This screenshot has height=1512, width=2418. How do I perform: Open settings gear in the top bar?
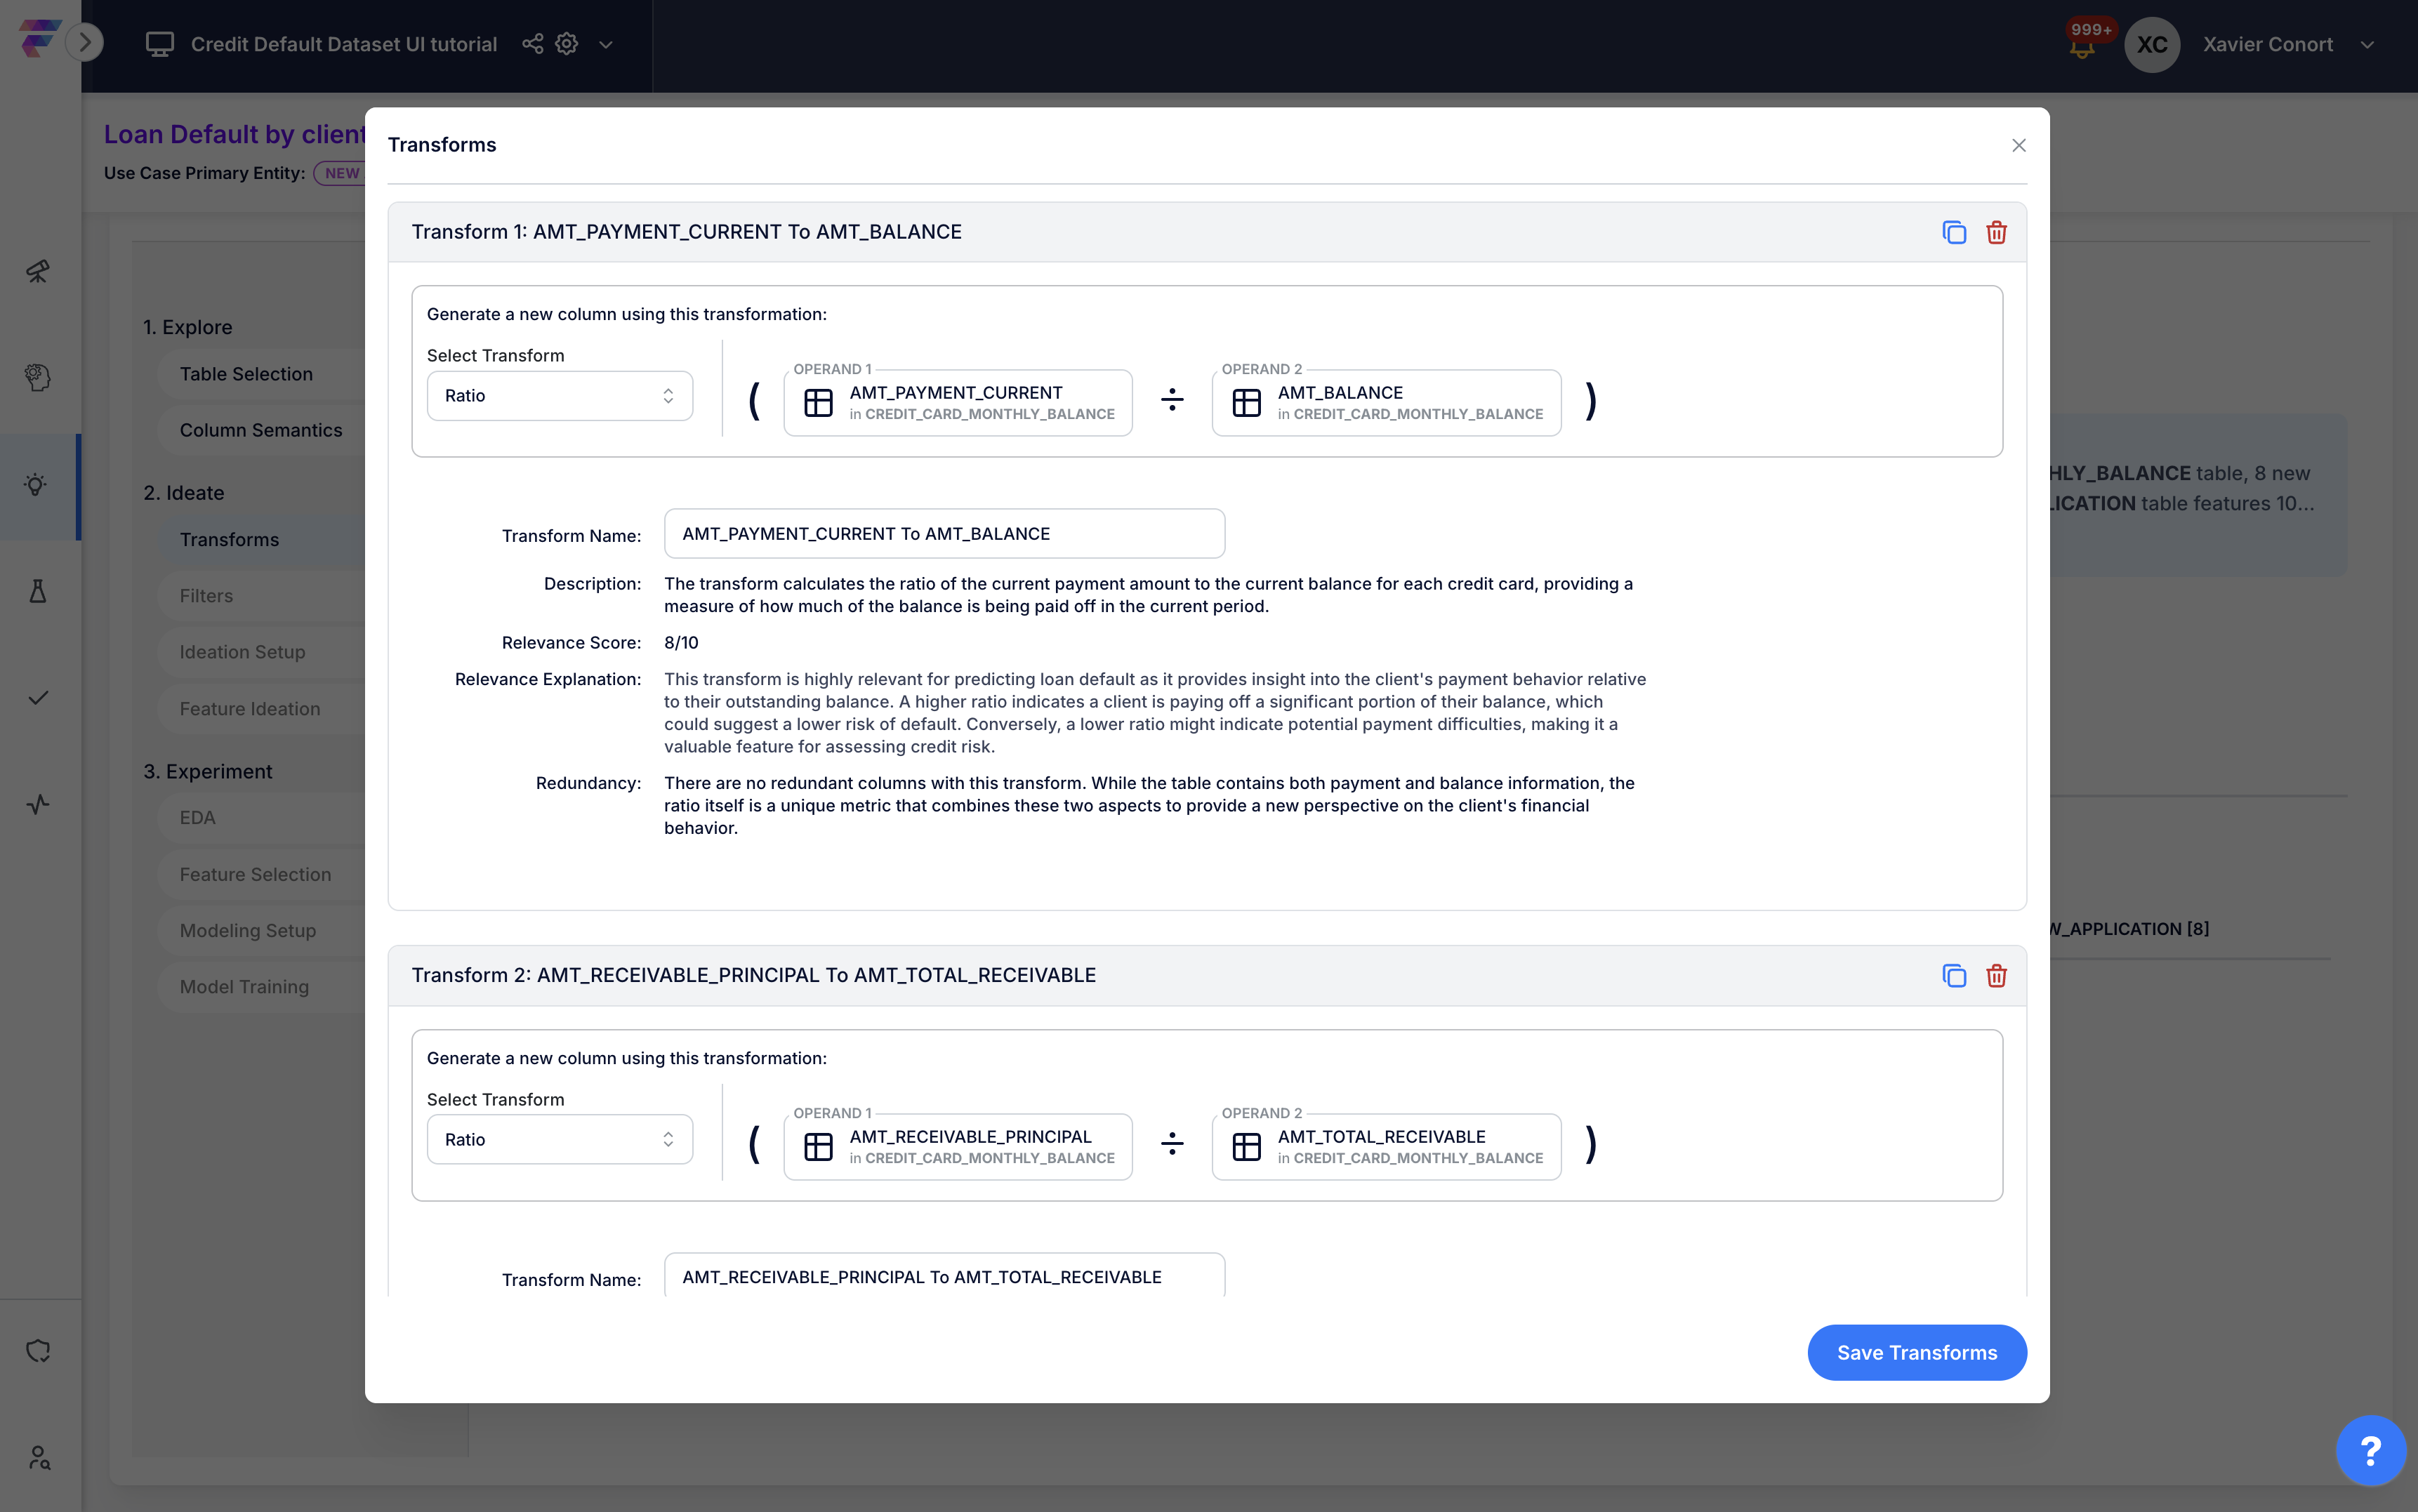[567, 44]
